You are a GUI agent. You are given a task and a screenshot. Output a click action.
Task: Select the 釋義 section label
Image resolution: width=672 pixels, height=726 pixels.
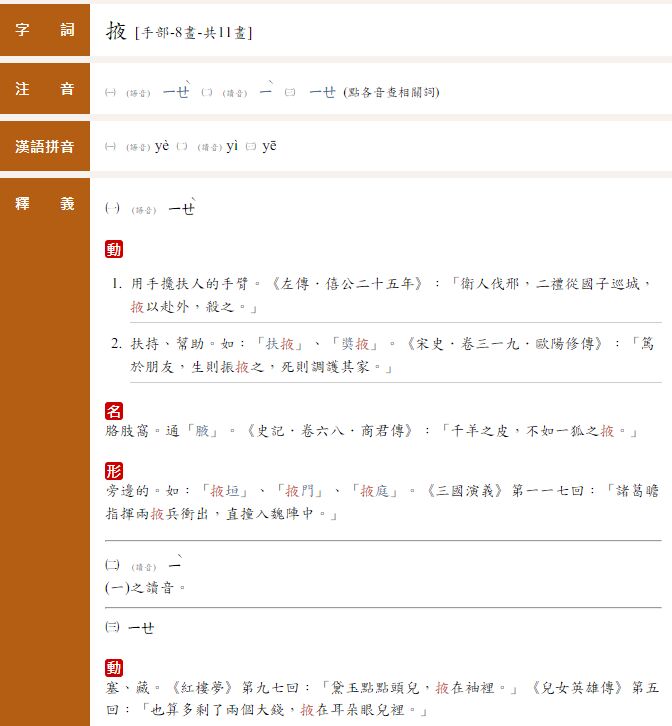45,204
